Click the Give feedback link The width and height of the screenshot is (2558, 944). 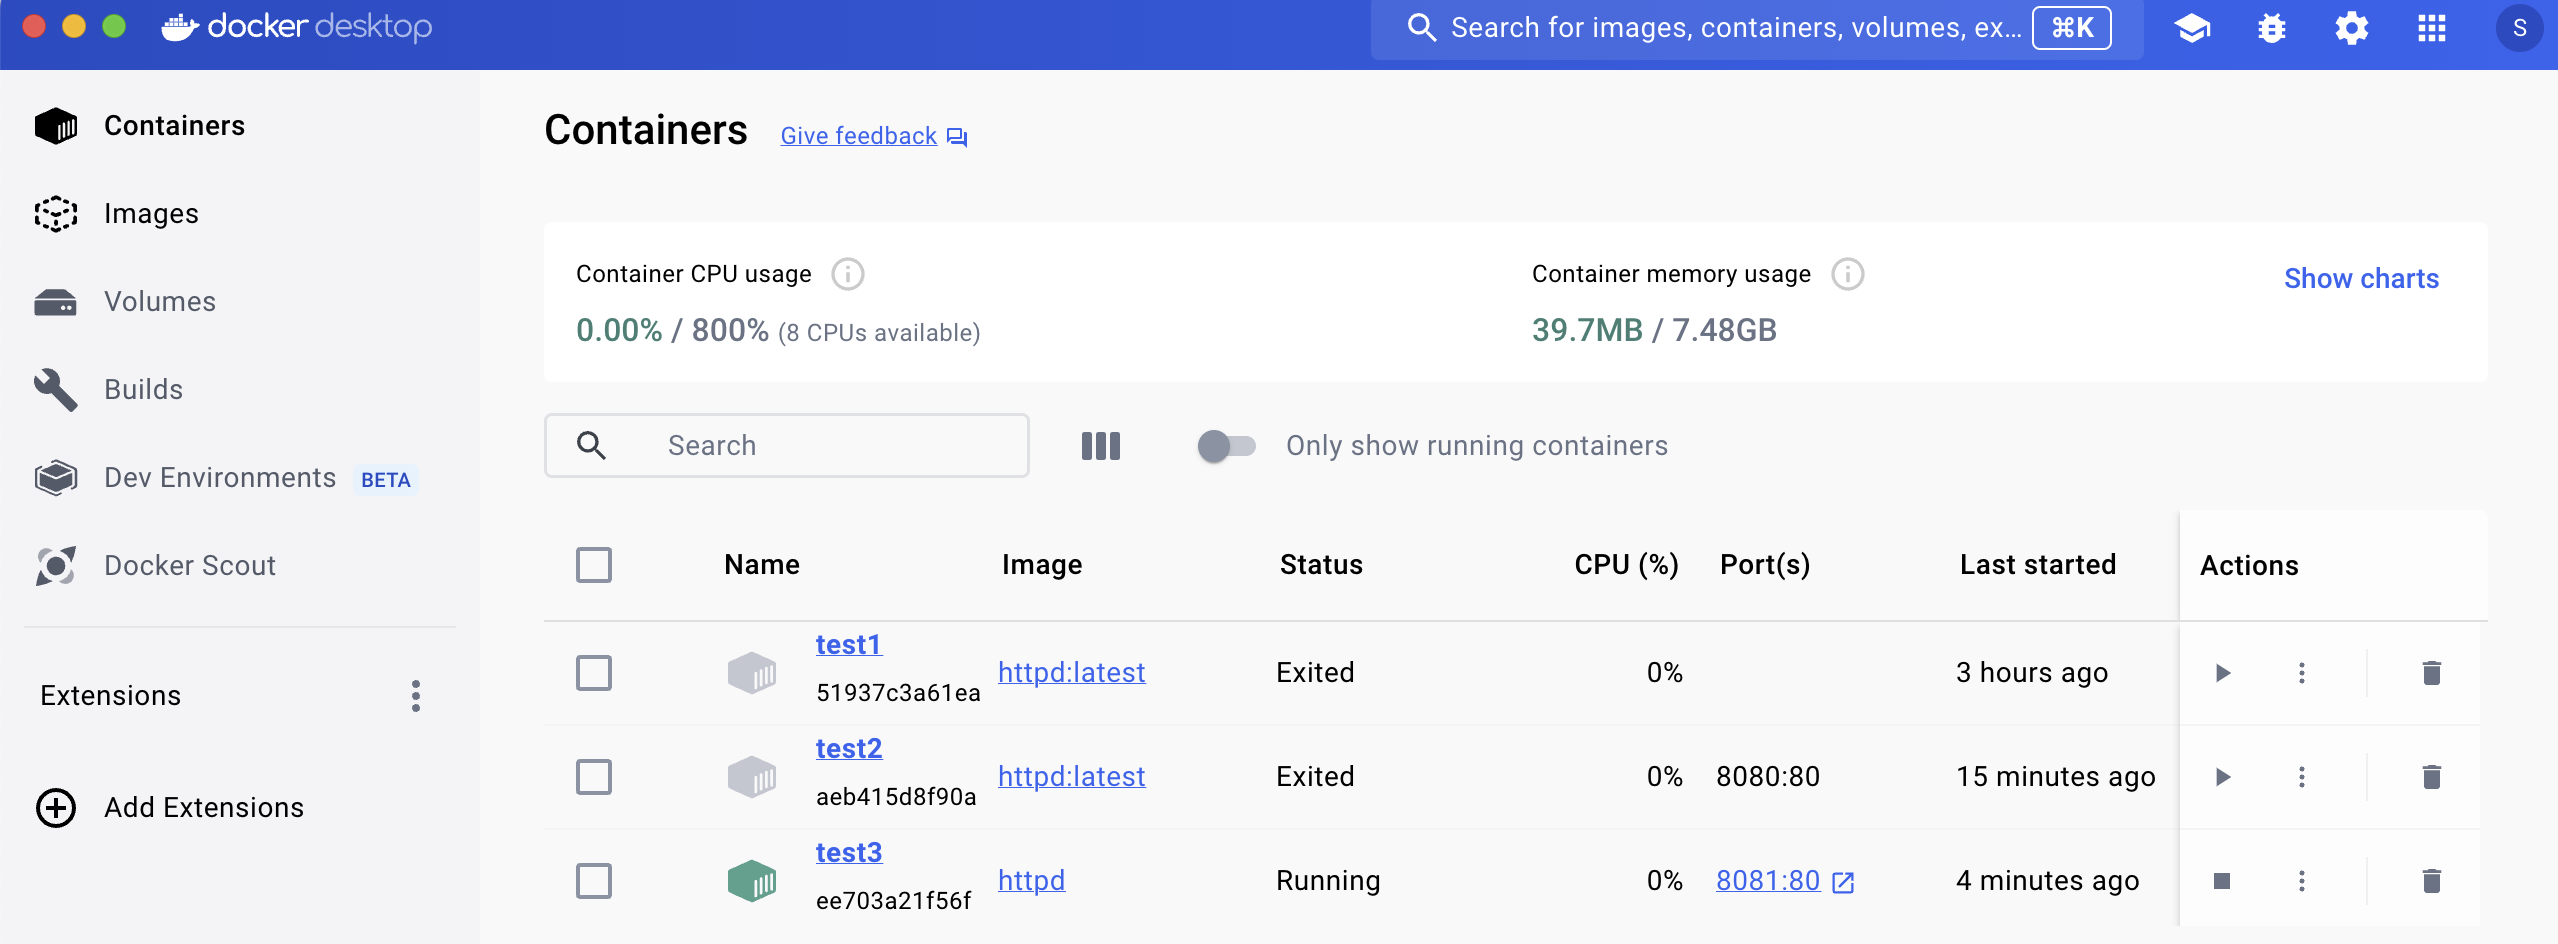(x=859, y=136)
